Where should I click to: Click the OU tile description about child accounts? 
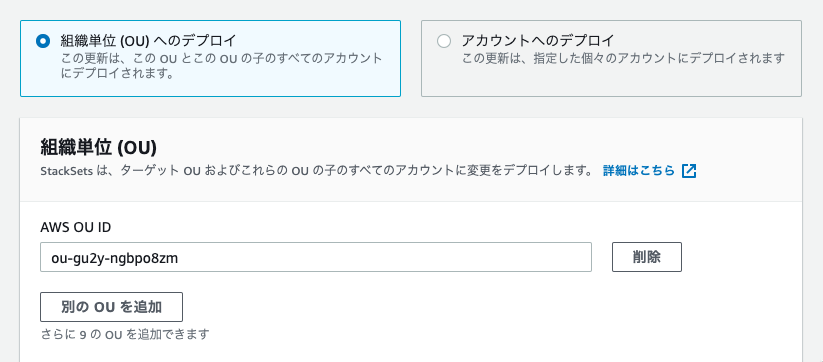221,66
